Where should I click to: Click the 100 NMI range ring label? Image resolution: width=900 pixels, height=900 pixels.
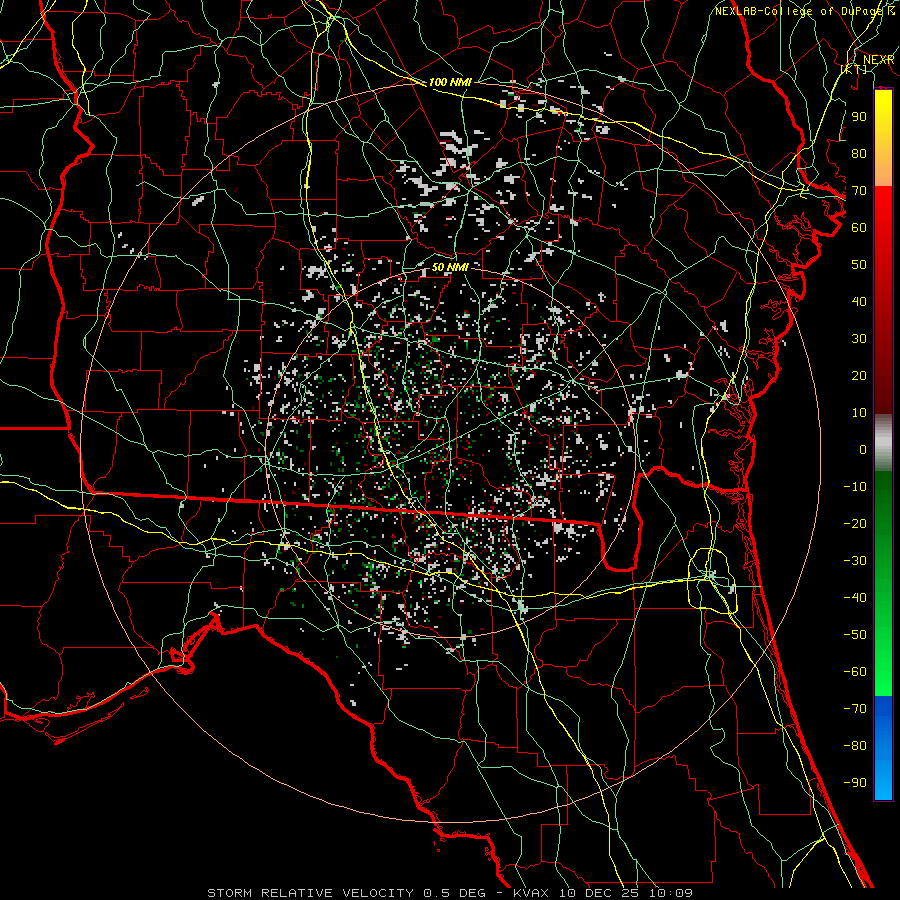point(450,82)
